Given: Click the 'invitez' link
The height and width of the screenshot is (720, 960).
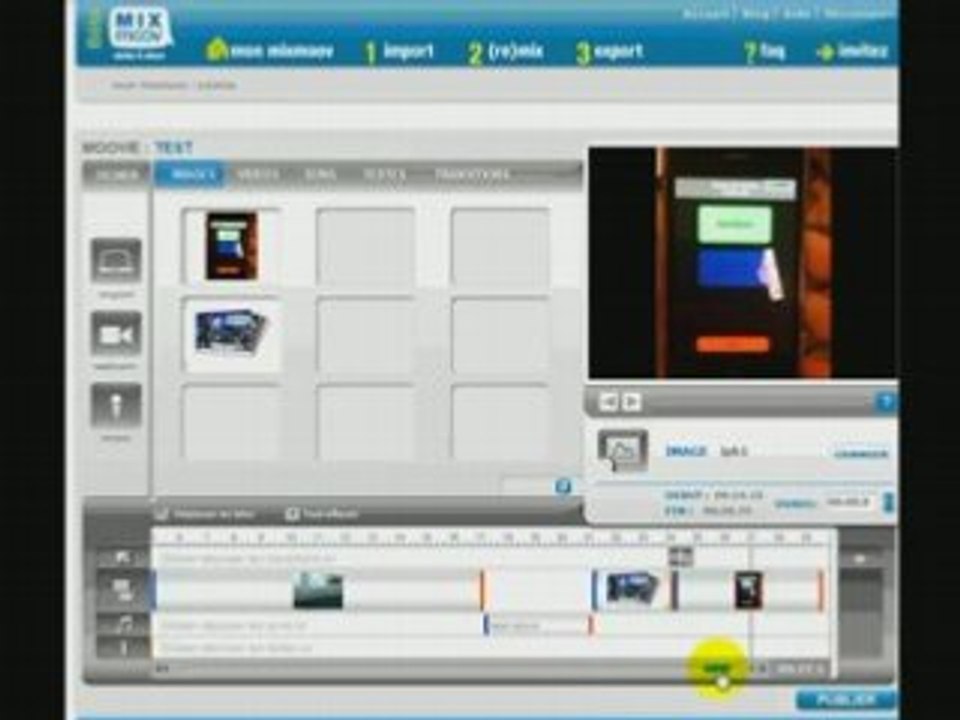Looking at the screenshot, I should [852, 51].
